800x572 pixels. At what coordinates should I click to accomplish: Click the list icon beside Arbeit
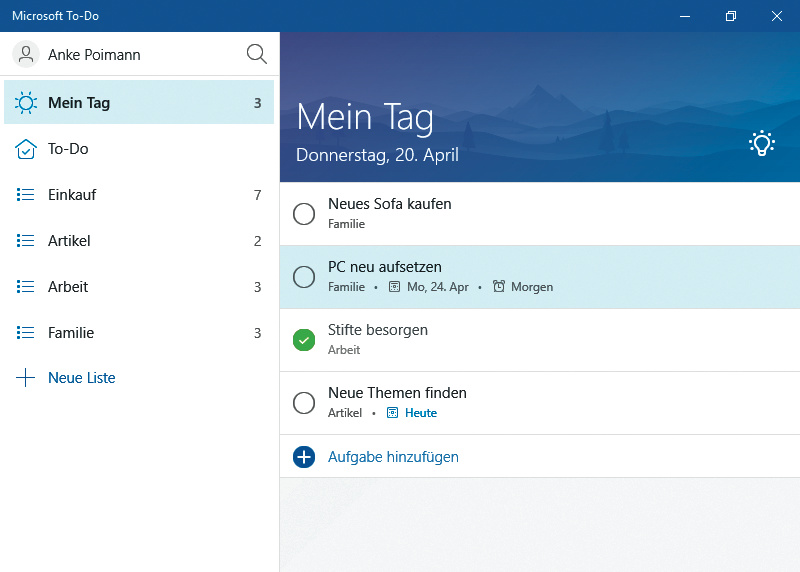click(26, 287)
